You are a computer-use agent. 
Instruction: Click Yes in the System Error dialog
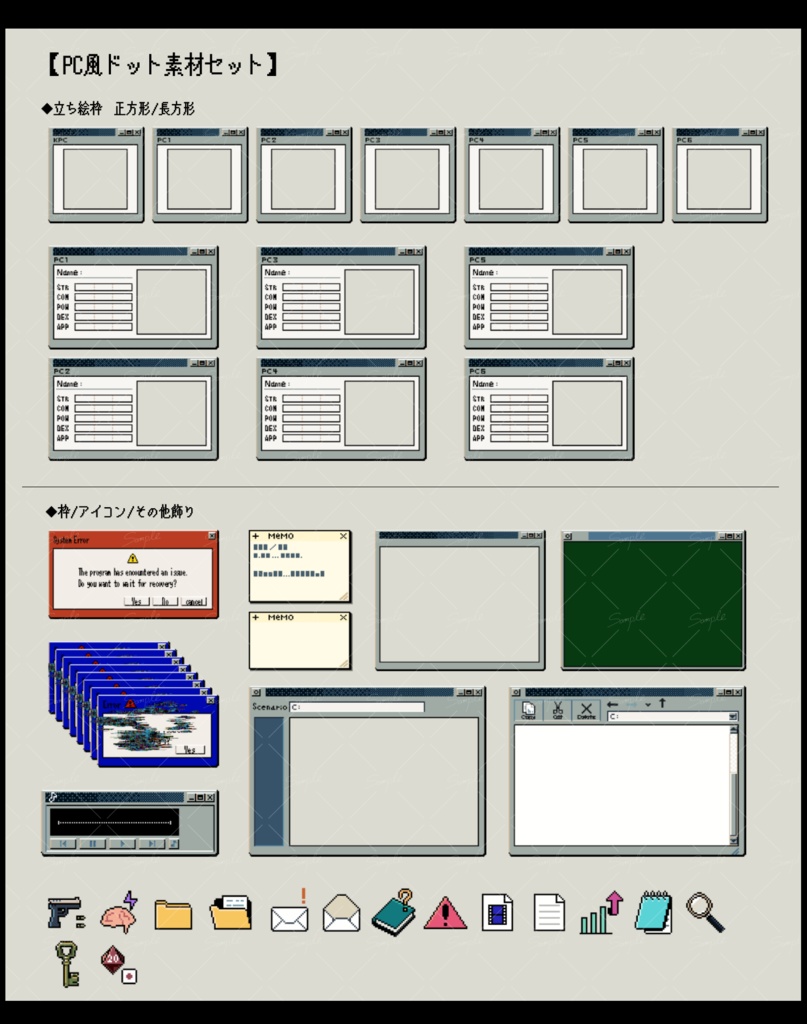coord(136,602)
